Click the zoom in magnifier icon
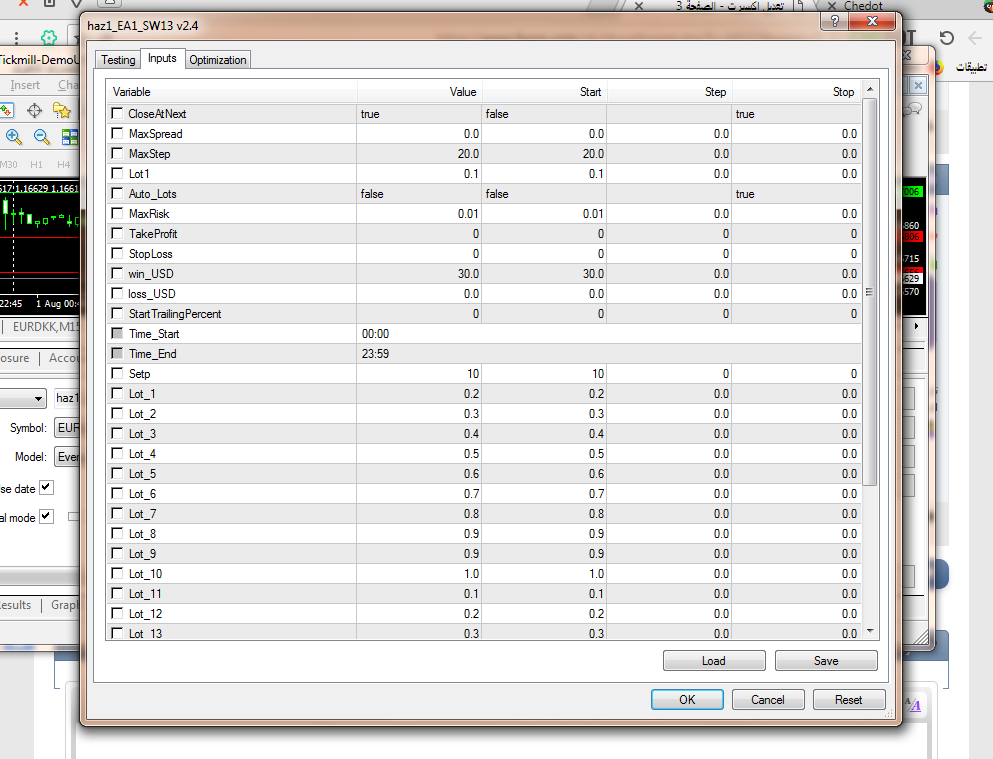The image size is (993, 759). pyautogui.click(x=14, y=137)
